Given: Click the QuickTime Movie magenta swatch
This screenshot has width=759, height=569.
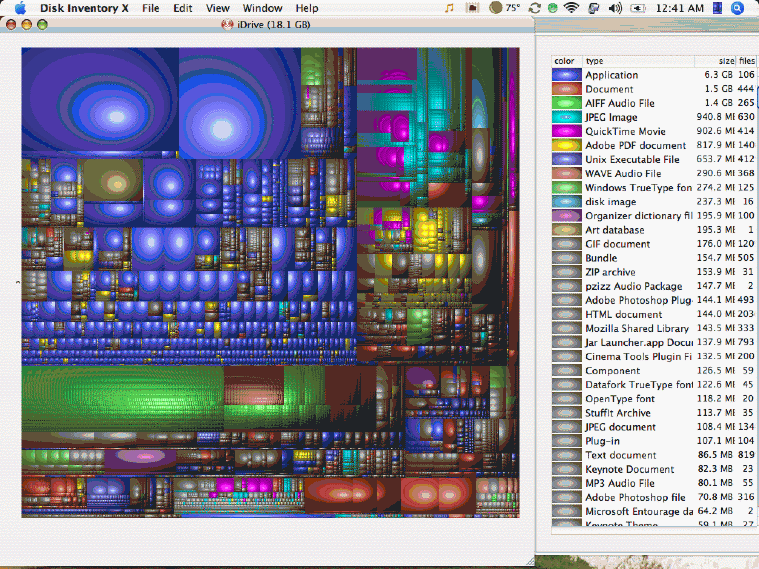Looking at the screenshot, I should point(567,131).
